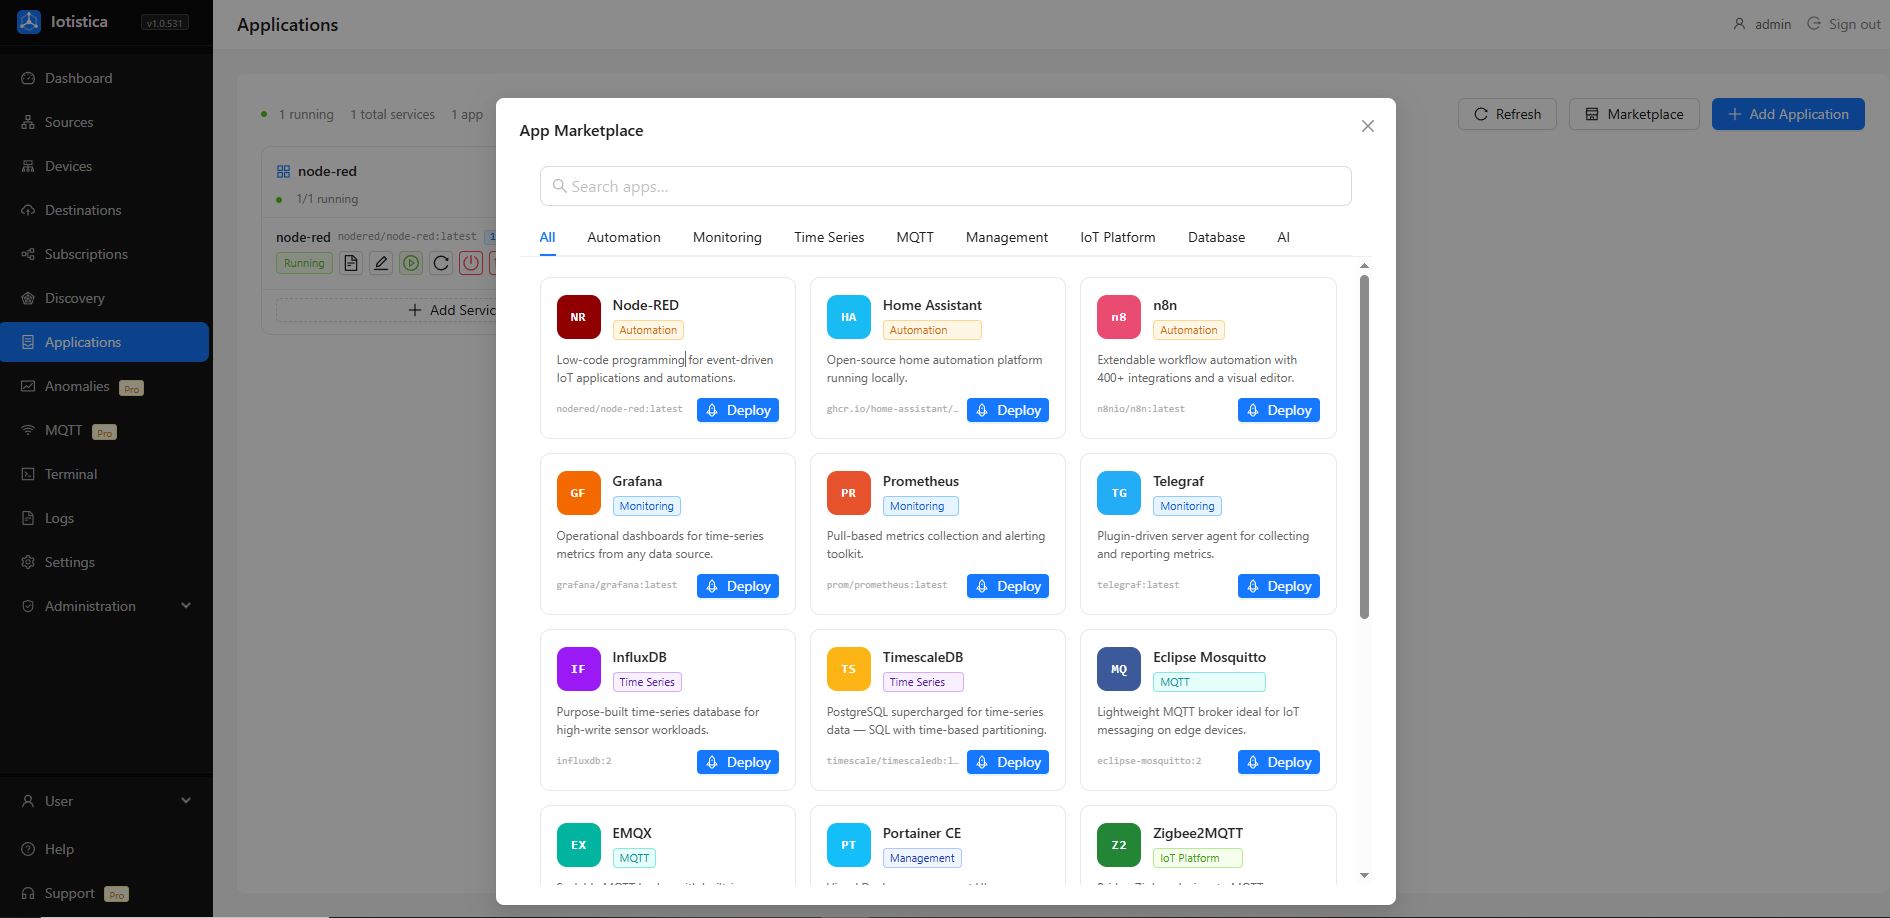Click the node-red Running status badge
This screenshot has height=918, width=1890.
click(304, 263)
